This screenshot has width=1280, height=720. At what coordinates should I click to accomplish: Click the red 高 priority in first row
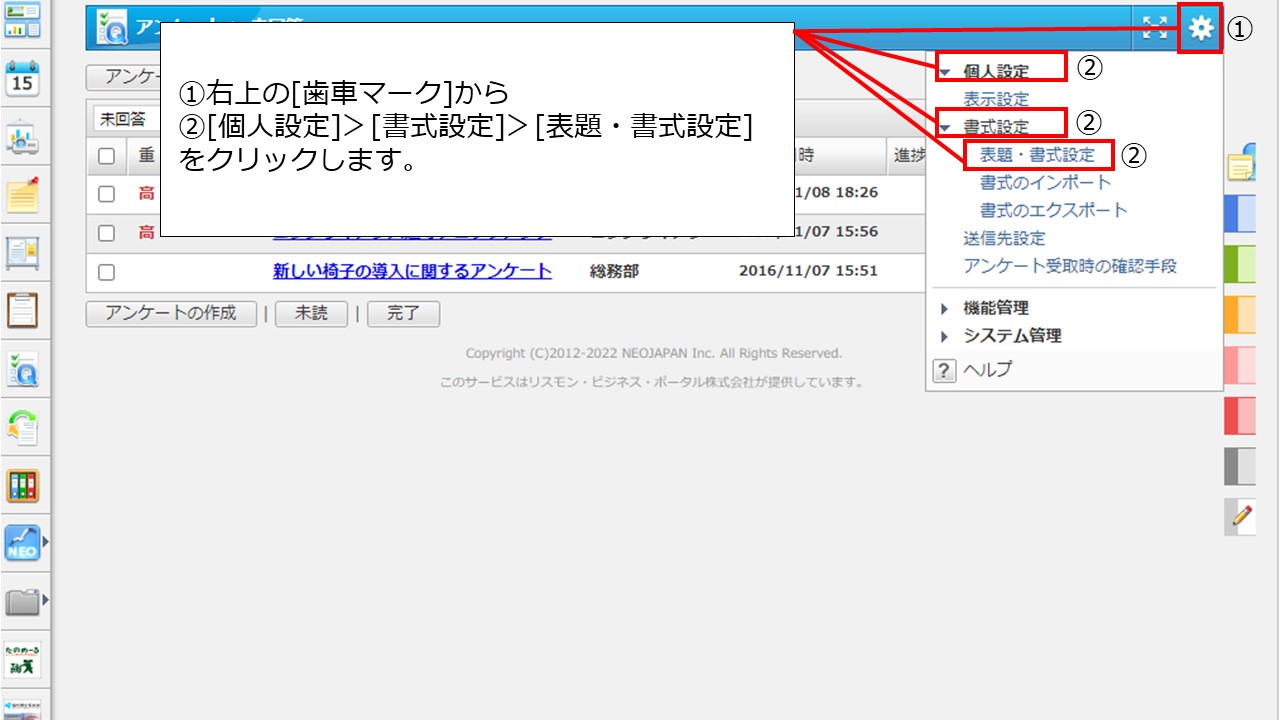tap(147, 194)
